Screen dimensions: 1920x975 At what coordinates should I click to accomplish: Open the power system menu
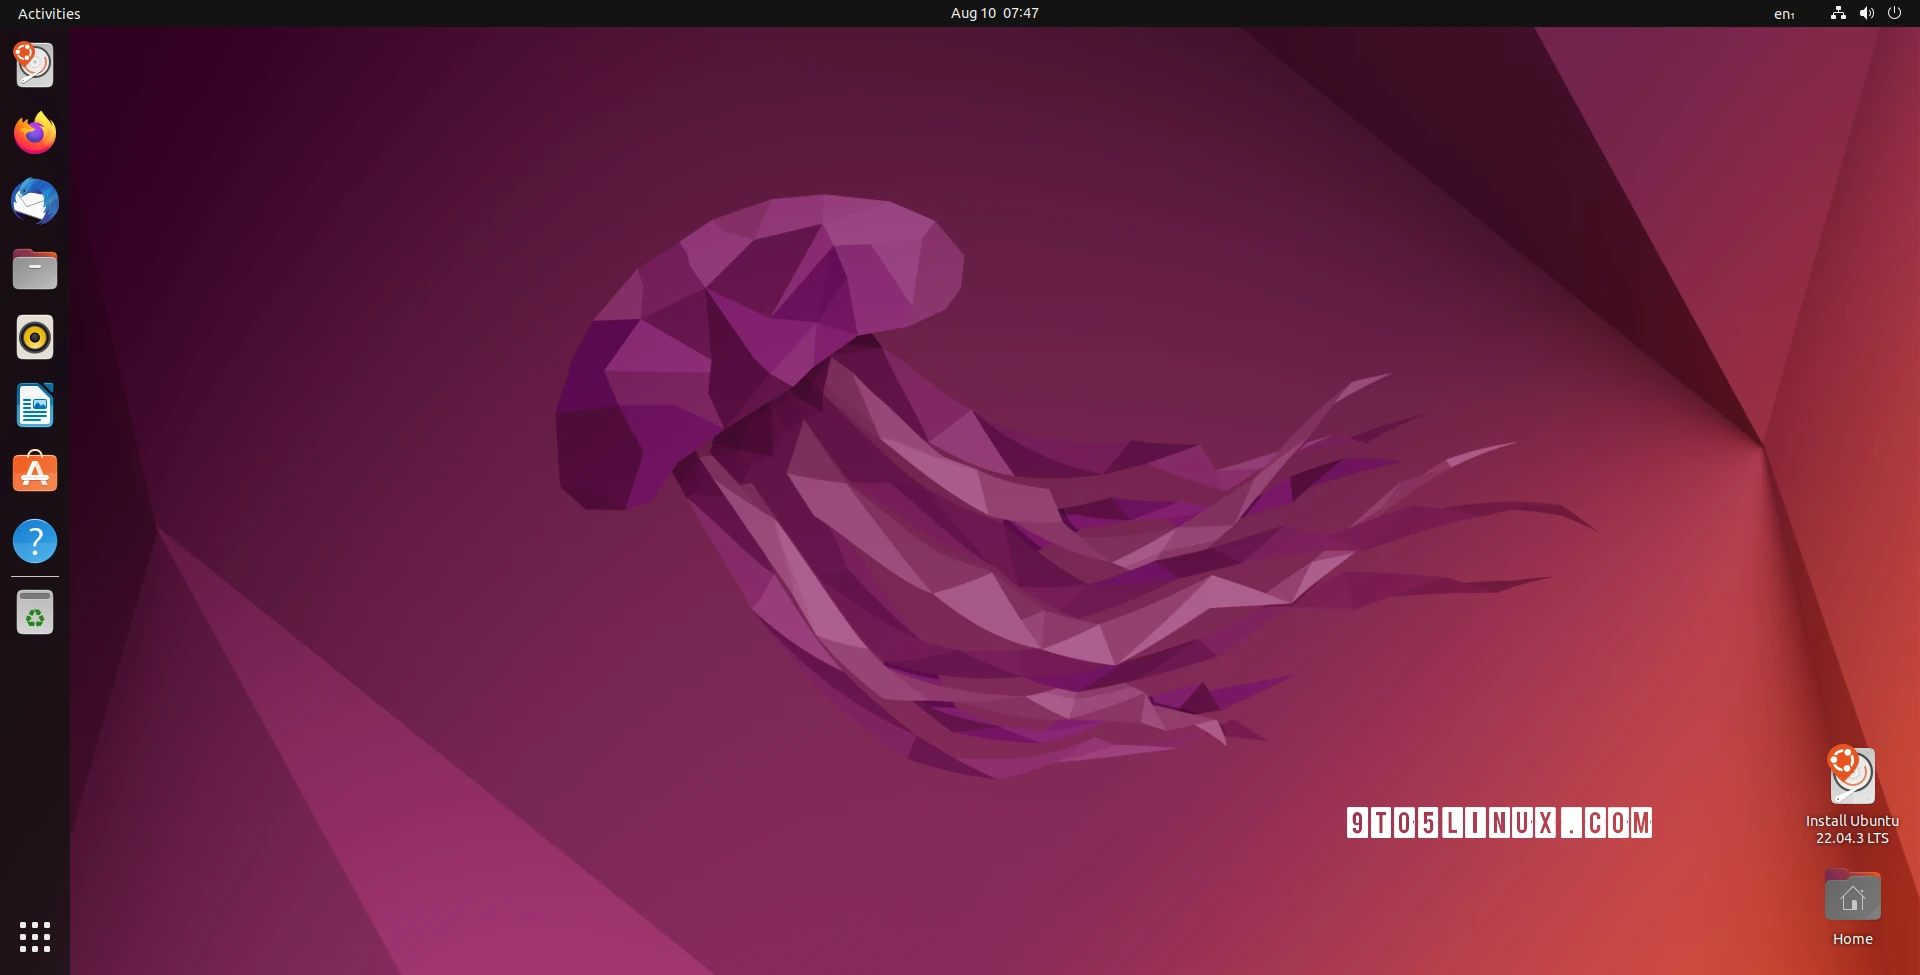coord(1895,13)
